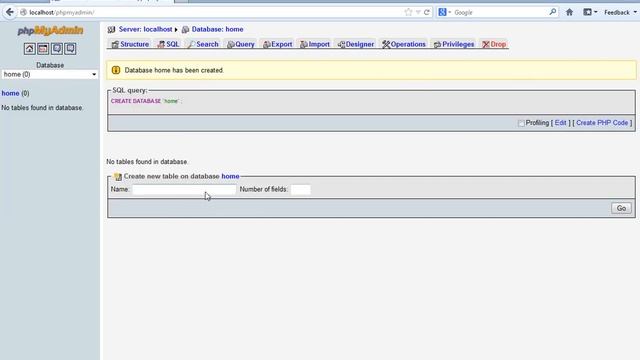Reload the page with refresh icon
640x360 pixels.
427,12
